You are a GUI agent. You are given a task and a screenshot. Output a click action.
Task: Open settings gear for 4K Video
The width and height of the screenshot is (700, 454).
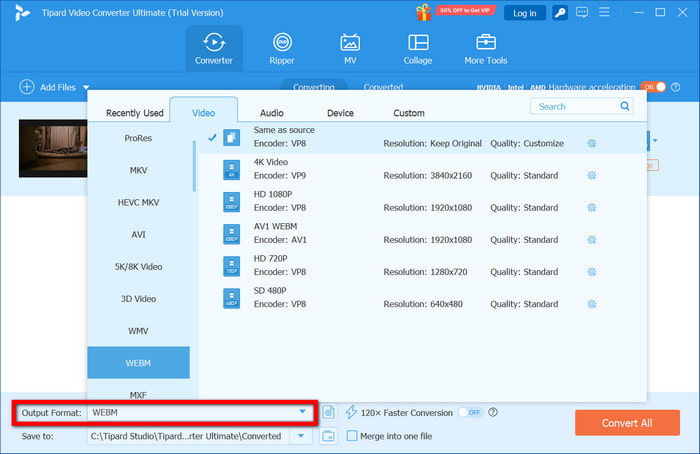[x=592, y=175]
